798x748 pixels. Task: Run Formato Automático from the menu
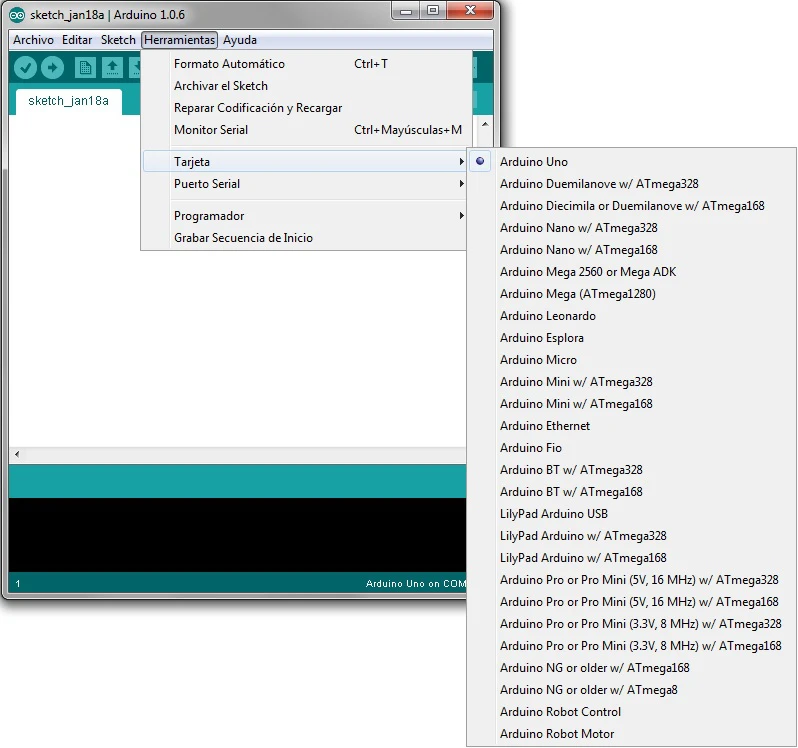[229, 64]
